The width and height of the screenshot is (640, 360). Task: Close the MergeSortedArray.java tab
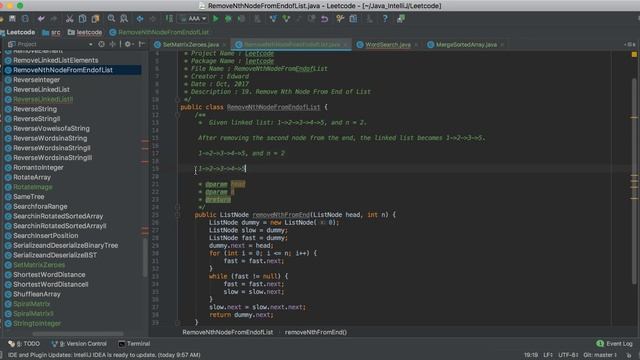tap(502, 45)
